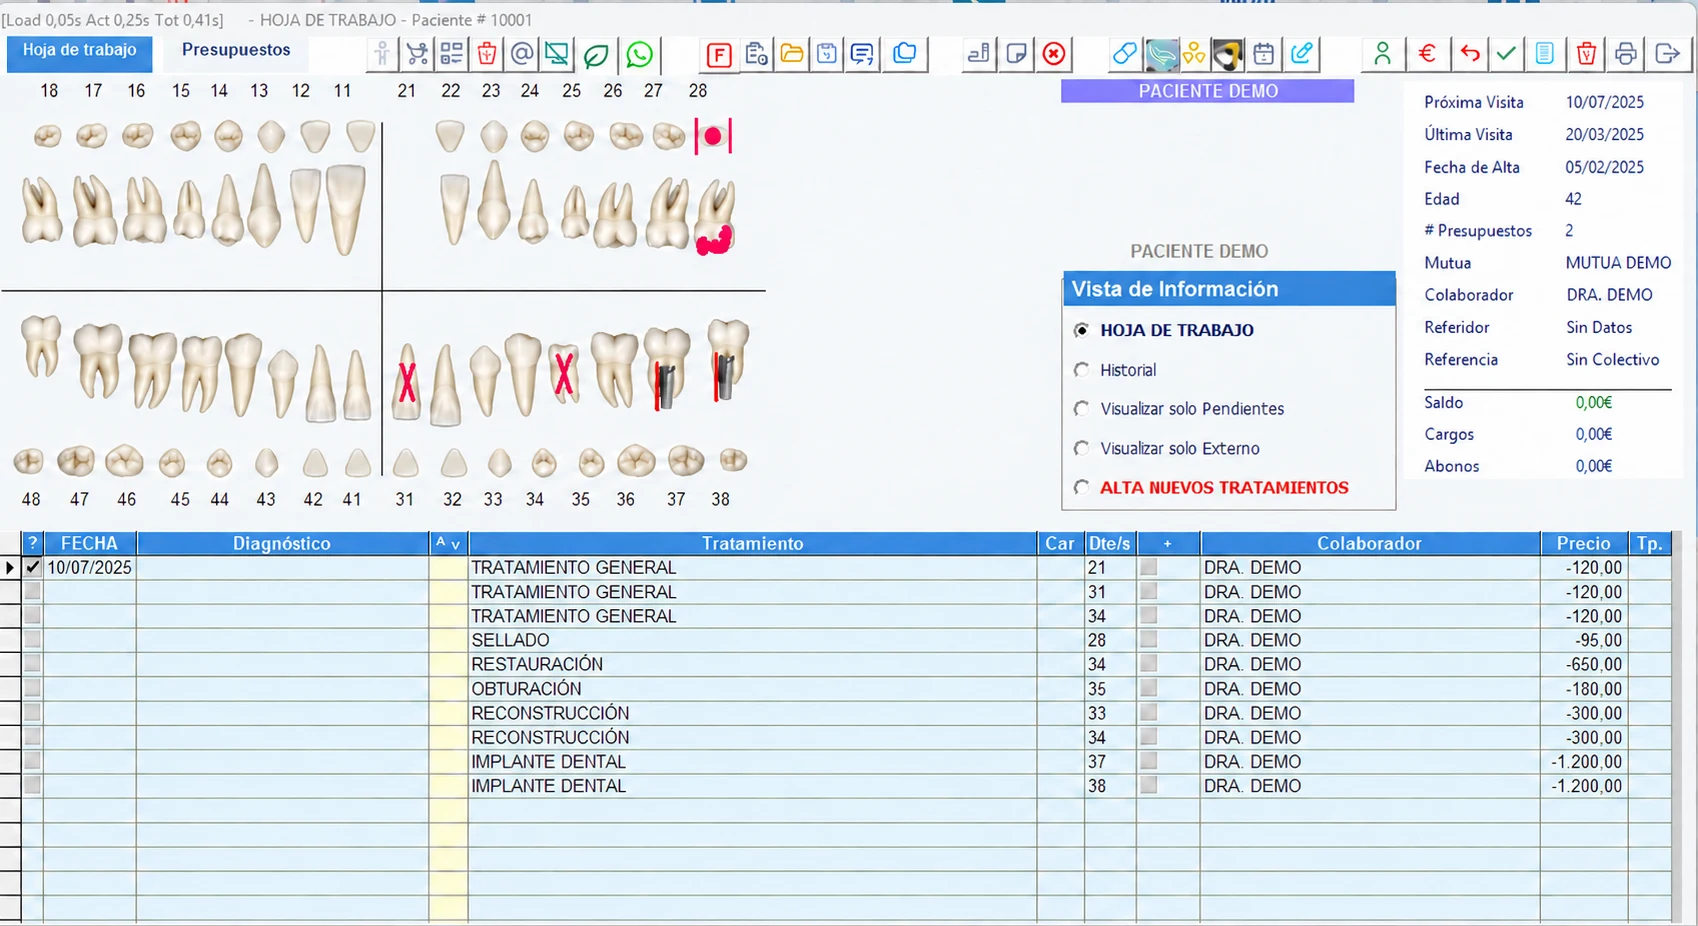1698x926 pixels.
Task: Click the crossed-out monitor icon
Action: [557, 54]
